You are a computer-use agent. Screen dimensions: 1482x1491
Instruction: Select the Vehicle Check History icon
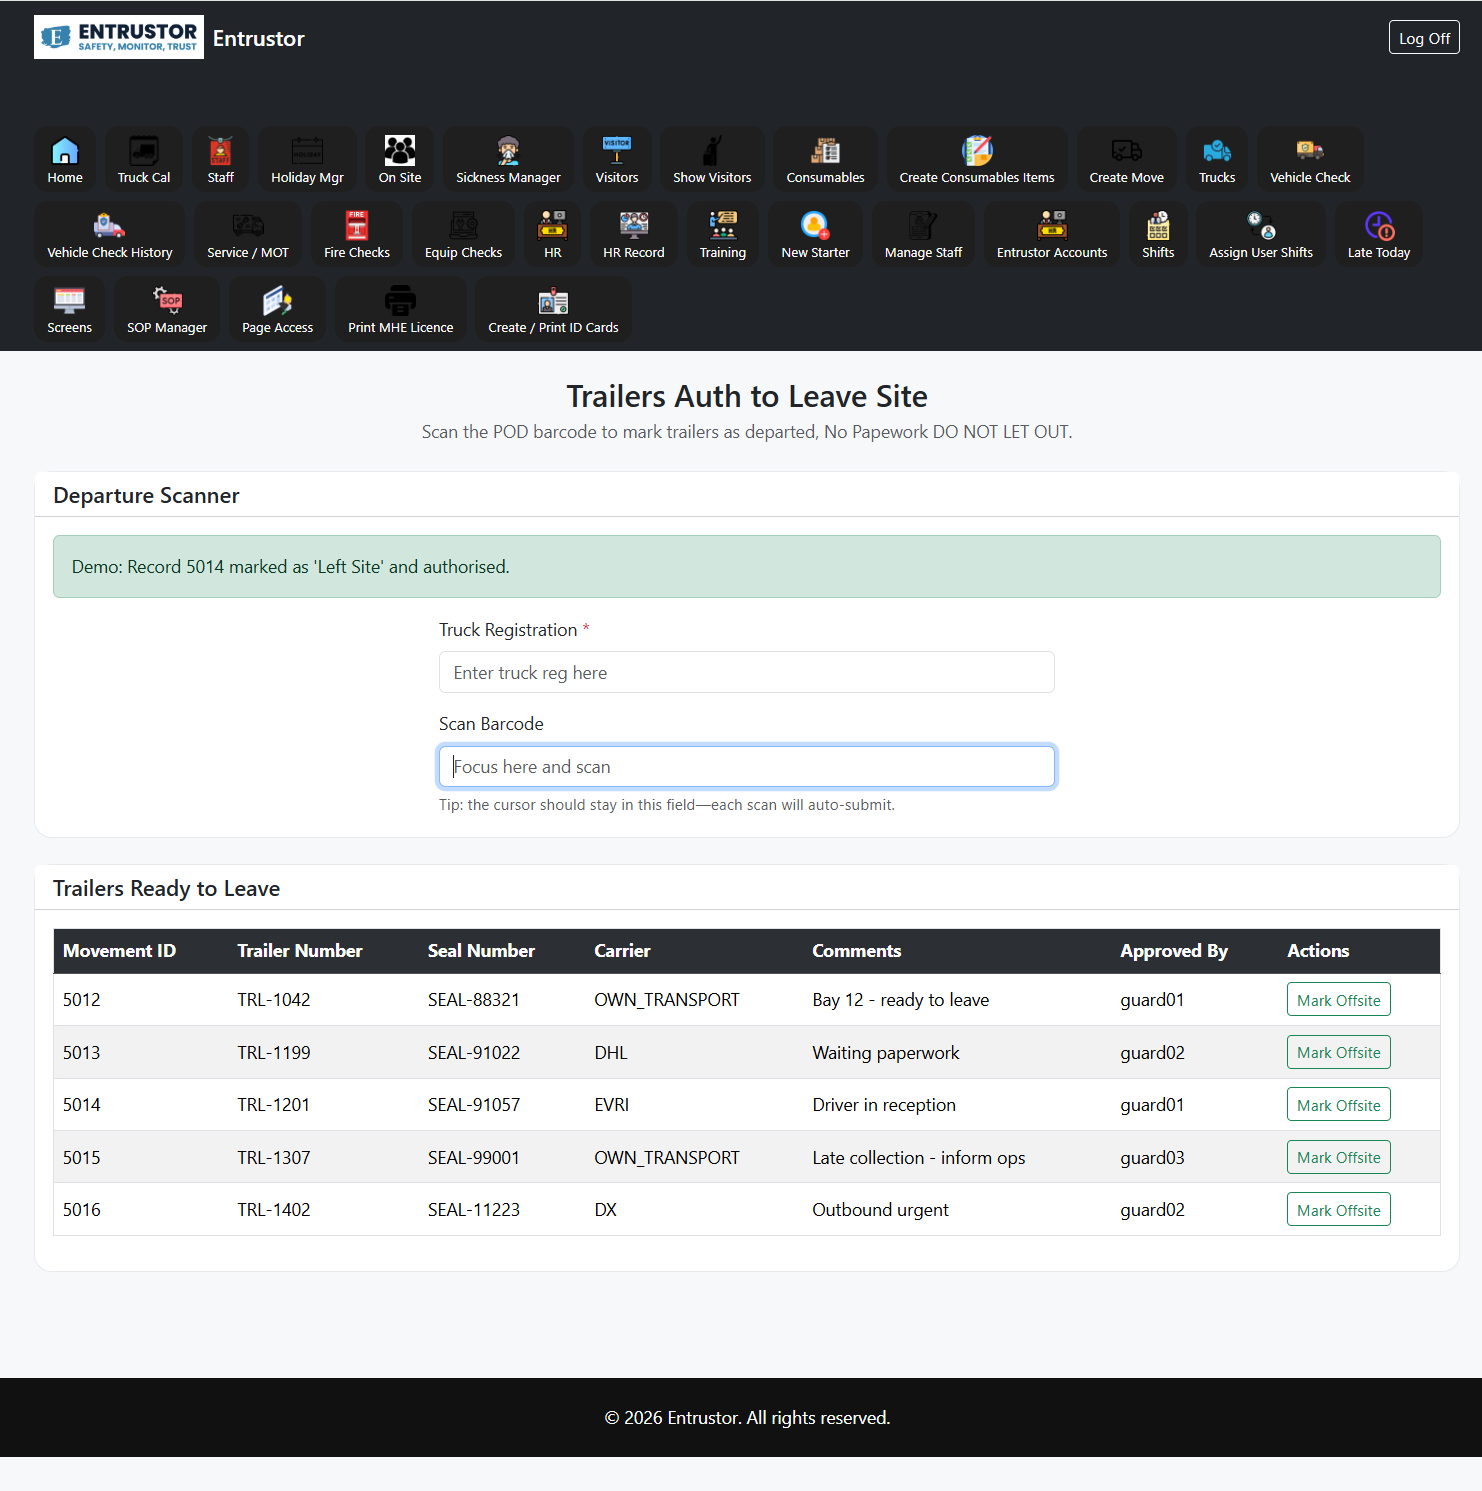109,226
